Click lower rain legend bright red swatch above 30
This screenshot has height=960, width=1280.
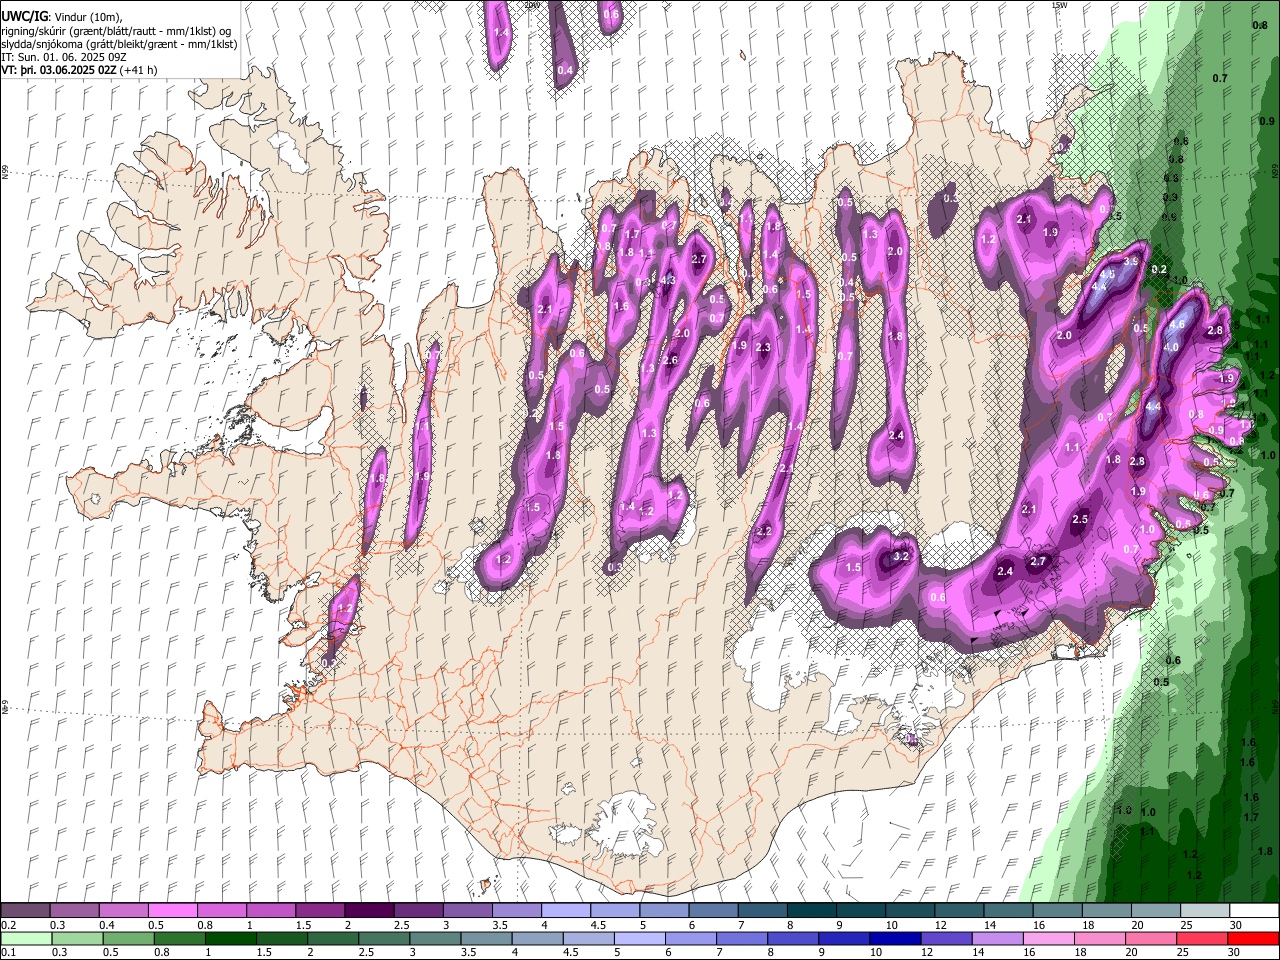[1252, 939]
